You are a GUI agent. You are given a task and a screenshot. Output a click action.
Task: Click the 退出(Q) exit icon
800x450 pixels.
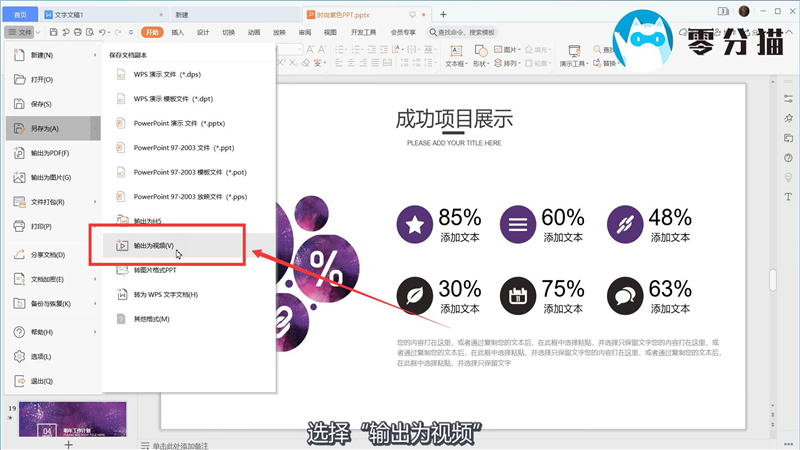coord(18,381)
